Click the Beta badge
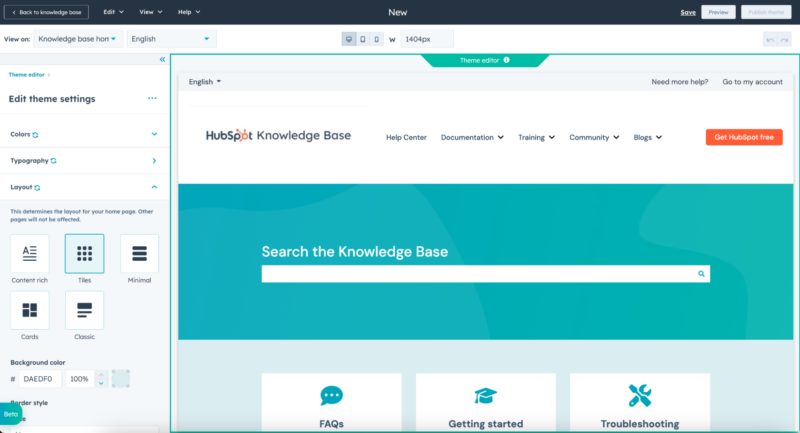 (11, 414)
